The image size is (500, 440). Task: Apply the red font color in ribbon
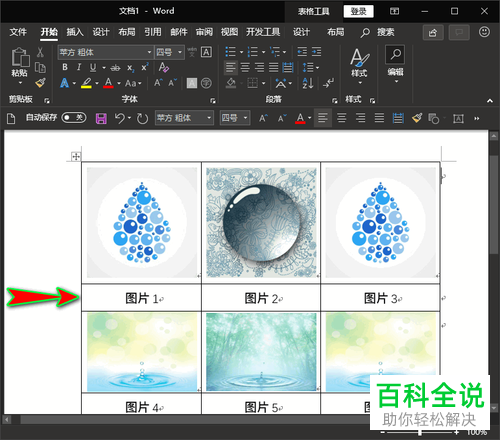point(108,83)
